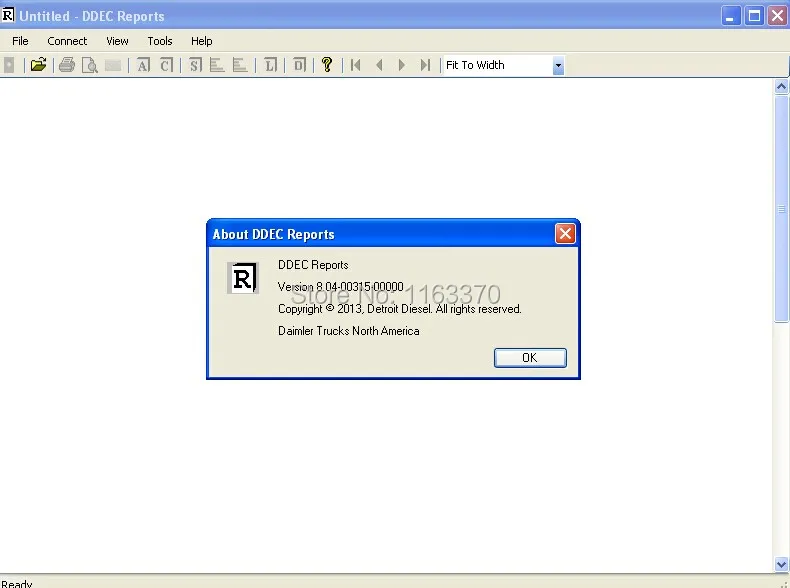The width and height of the screenshot is (790, 588).
Task: Go to next page arrow icon
Action: click(x=402, y=65)
